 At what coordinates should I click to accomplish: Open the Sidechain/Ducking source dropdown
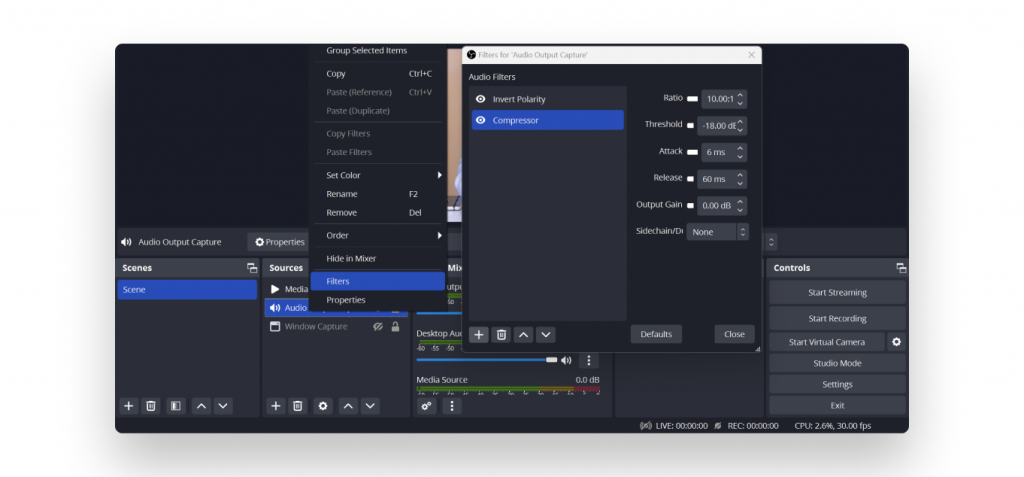coord(717,232)
